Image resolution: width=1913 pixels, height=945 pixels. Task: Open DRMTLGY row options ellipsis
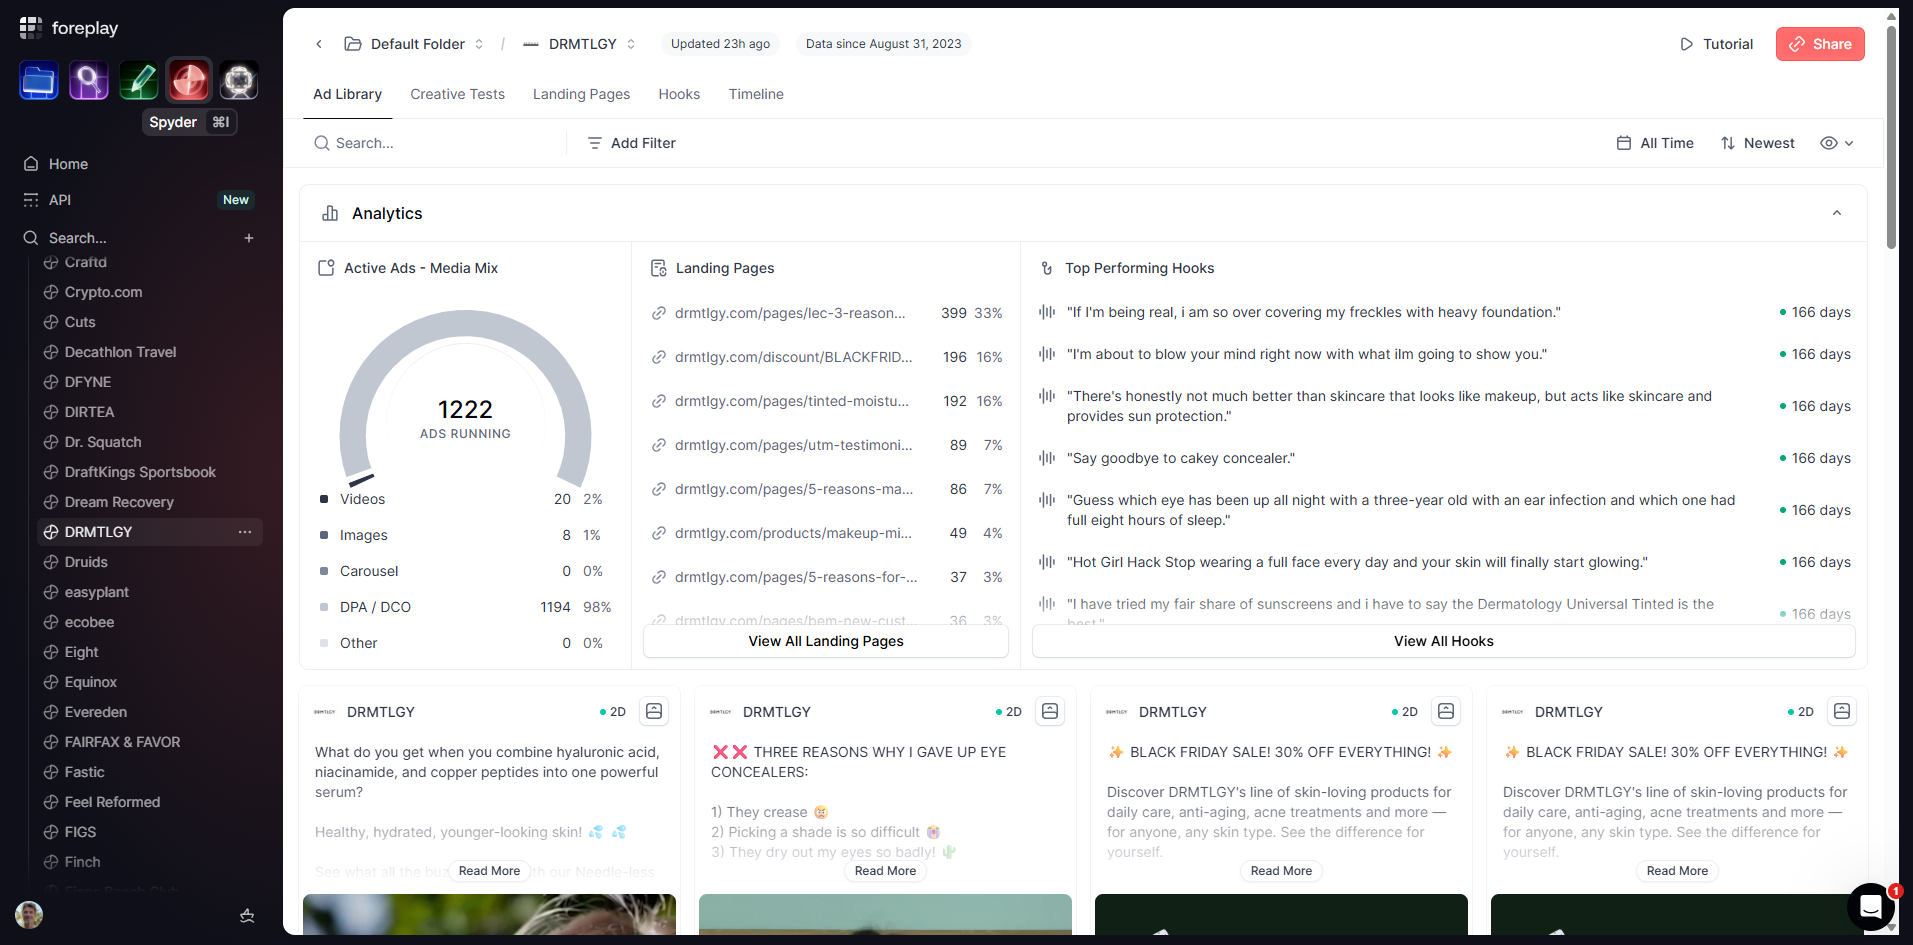245,532
